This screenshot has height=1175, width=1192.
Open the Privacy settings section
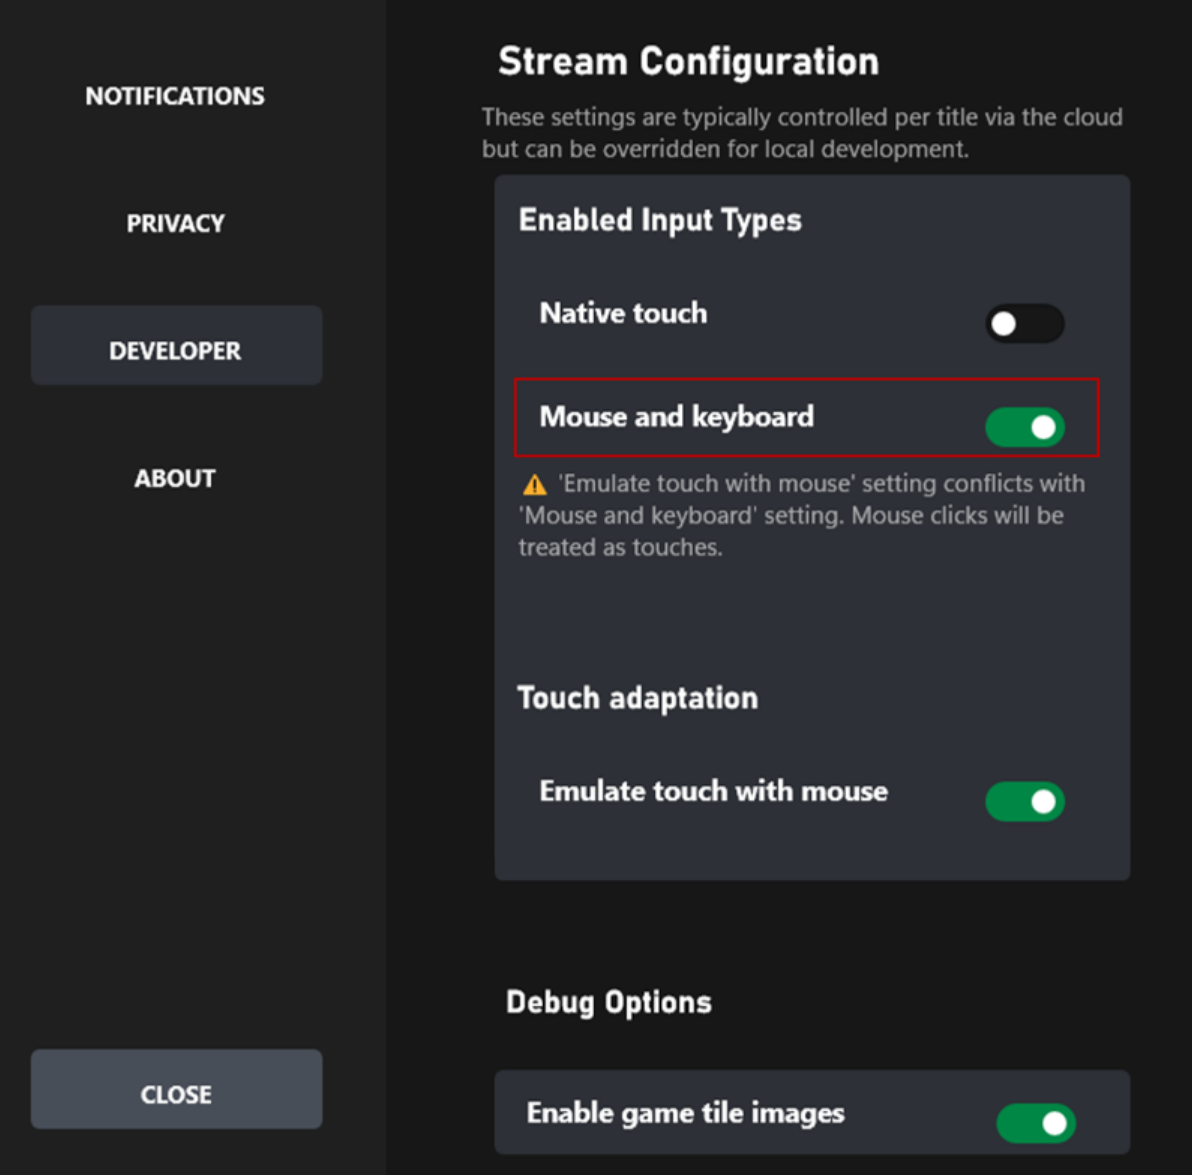pos(175,223)
